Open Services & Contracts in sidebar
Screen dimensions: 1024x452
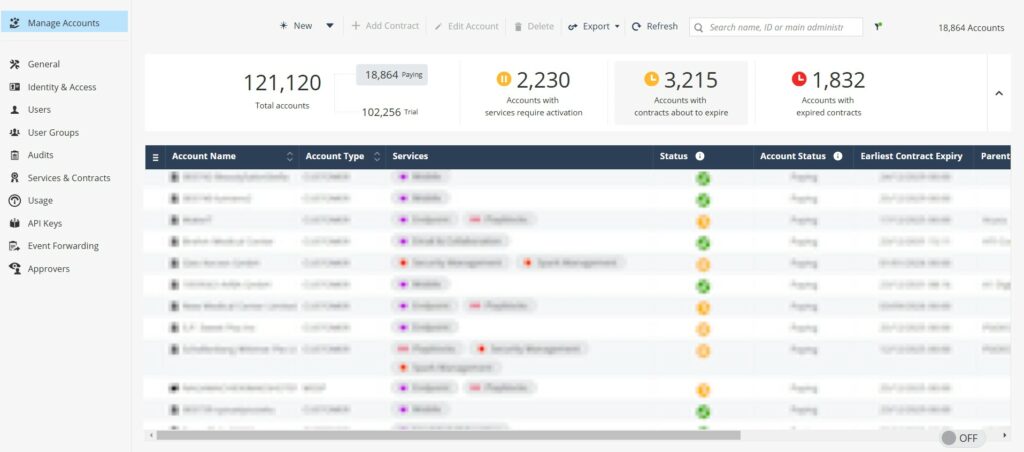coord(68,178)
